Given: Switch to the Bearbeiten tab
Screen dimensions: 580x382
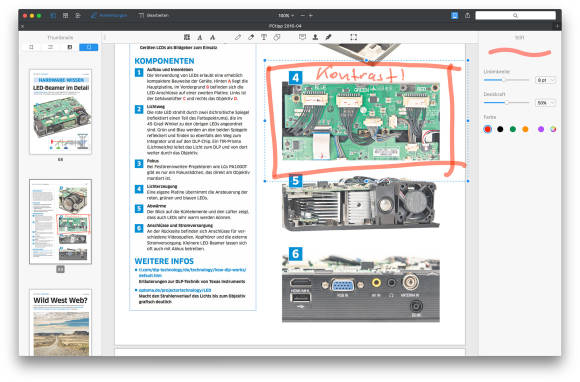Looking at the screenshot, I should [154, 15].
